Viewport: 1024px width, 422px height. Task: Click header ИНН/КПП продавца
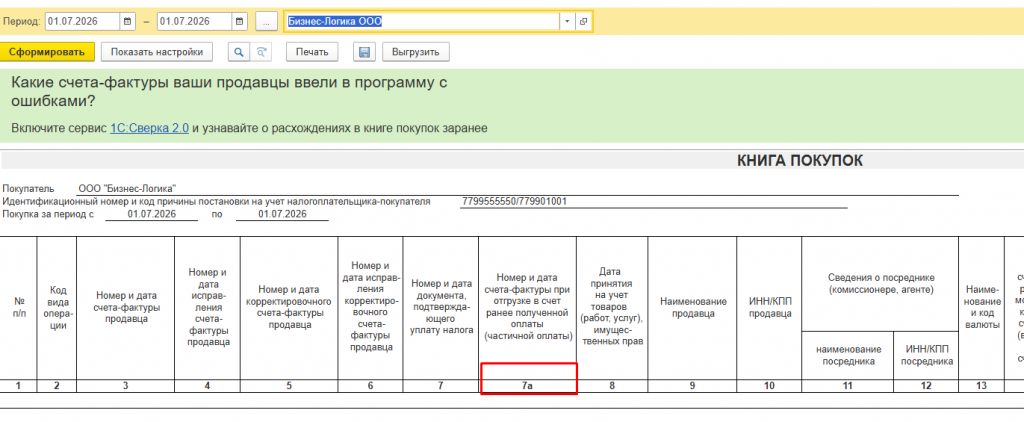pyautogui.click(x=769, y=308)
